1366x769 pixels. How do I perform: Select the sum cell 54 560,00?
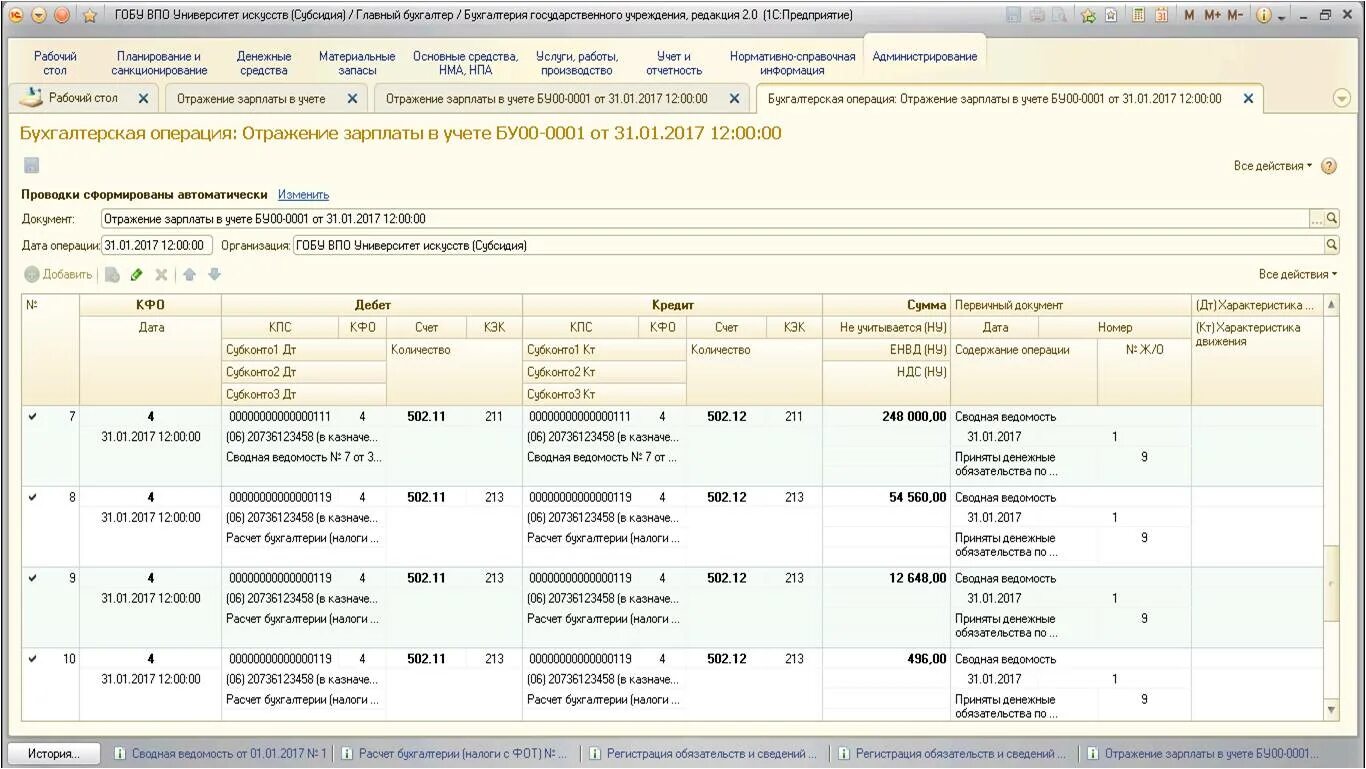click(x=885, y=497)
